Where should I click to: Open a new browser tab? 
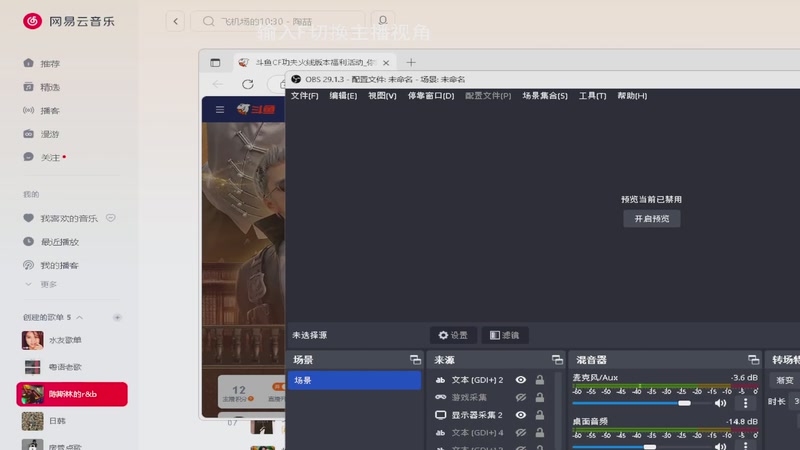(x=411, y=63)
